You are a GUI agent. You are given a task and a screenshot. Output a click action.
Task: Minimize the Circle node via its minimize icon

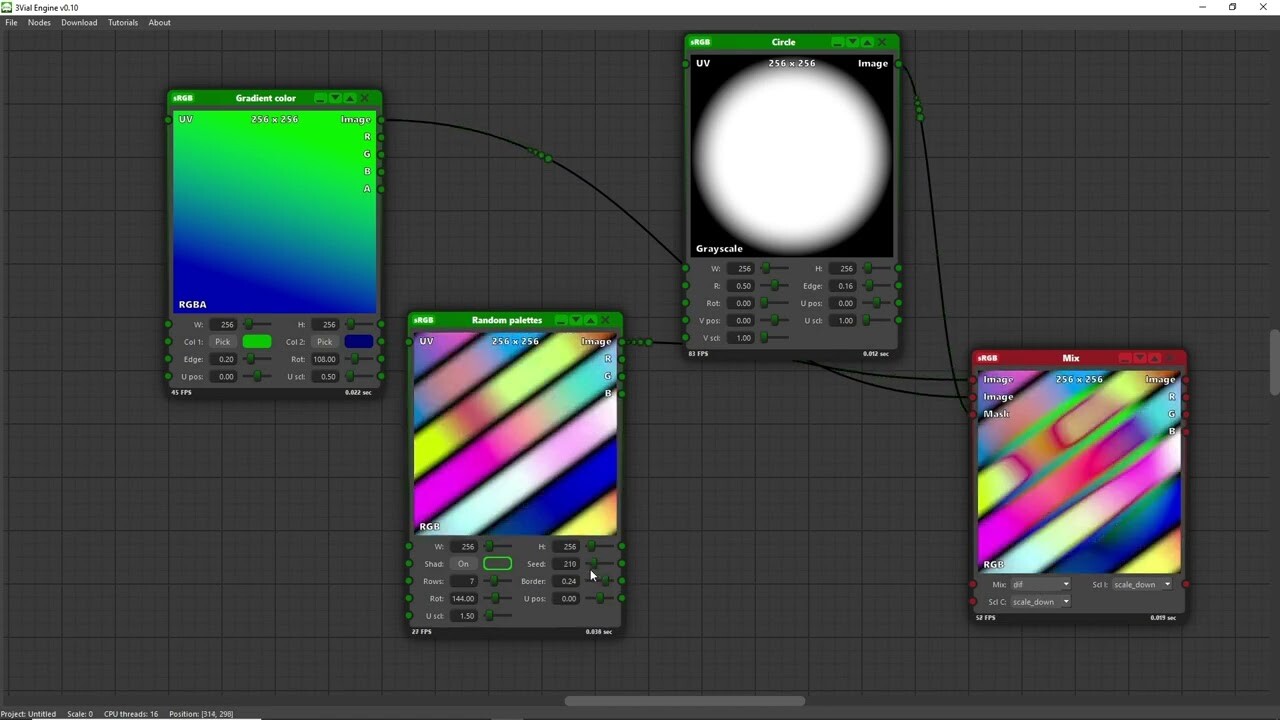(x=837, y=42)
